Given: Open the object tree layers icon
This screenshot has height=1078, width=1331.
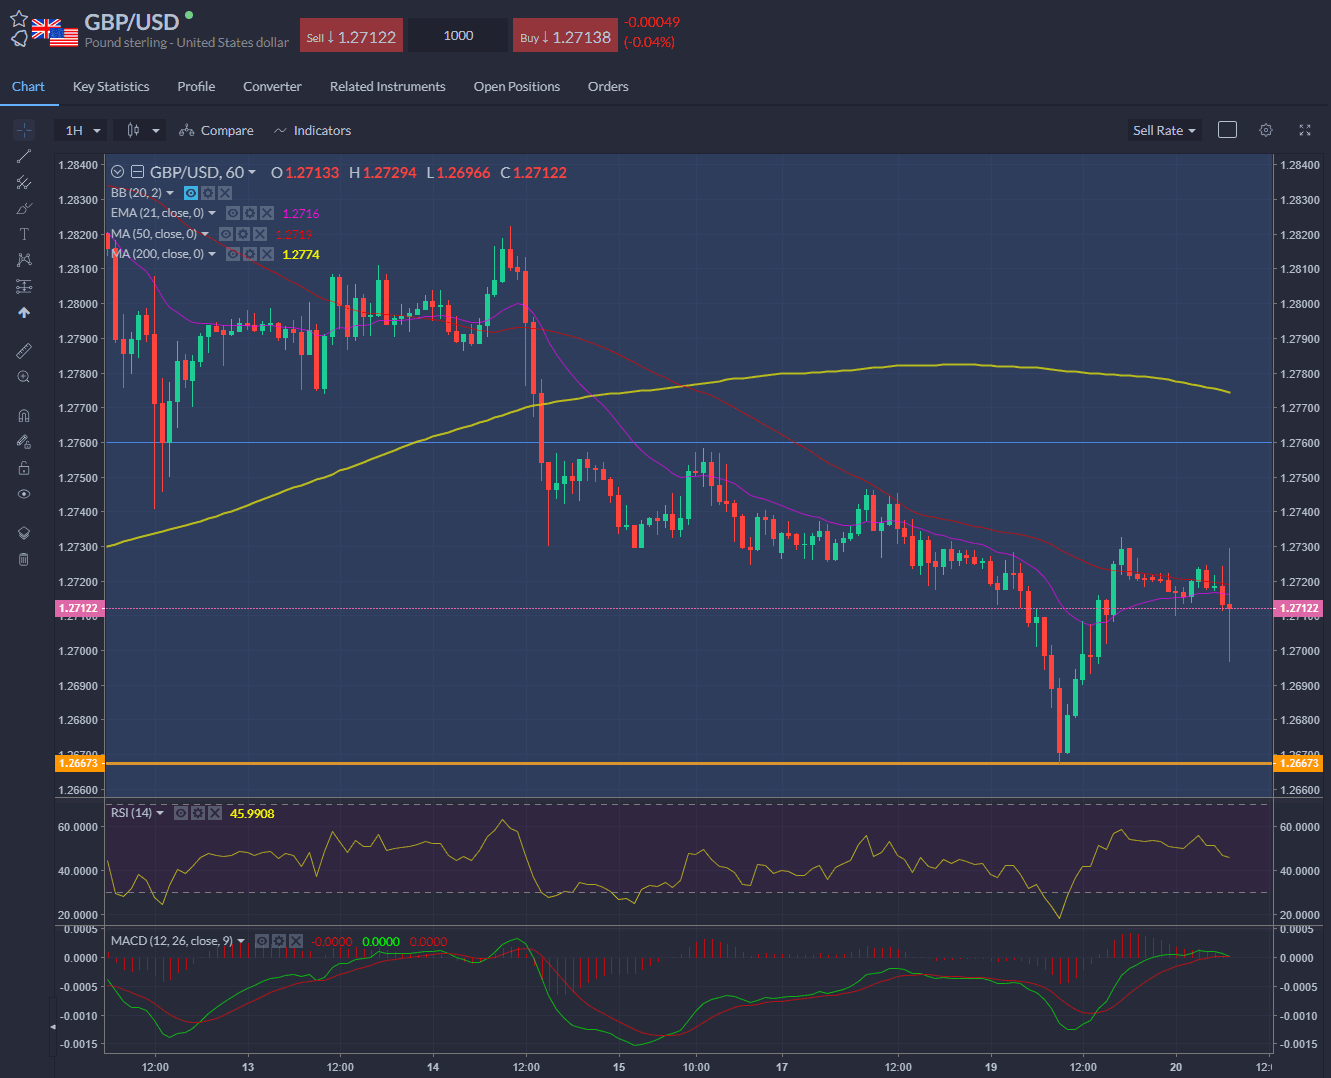Looking at the screenshot, I should coord(24,533).
